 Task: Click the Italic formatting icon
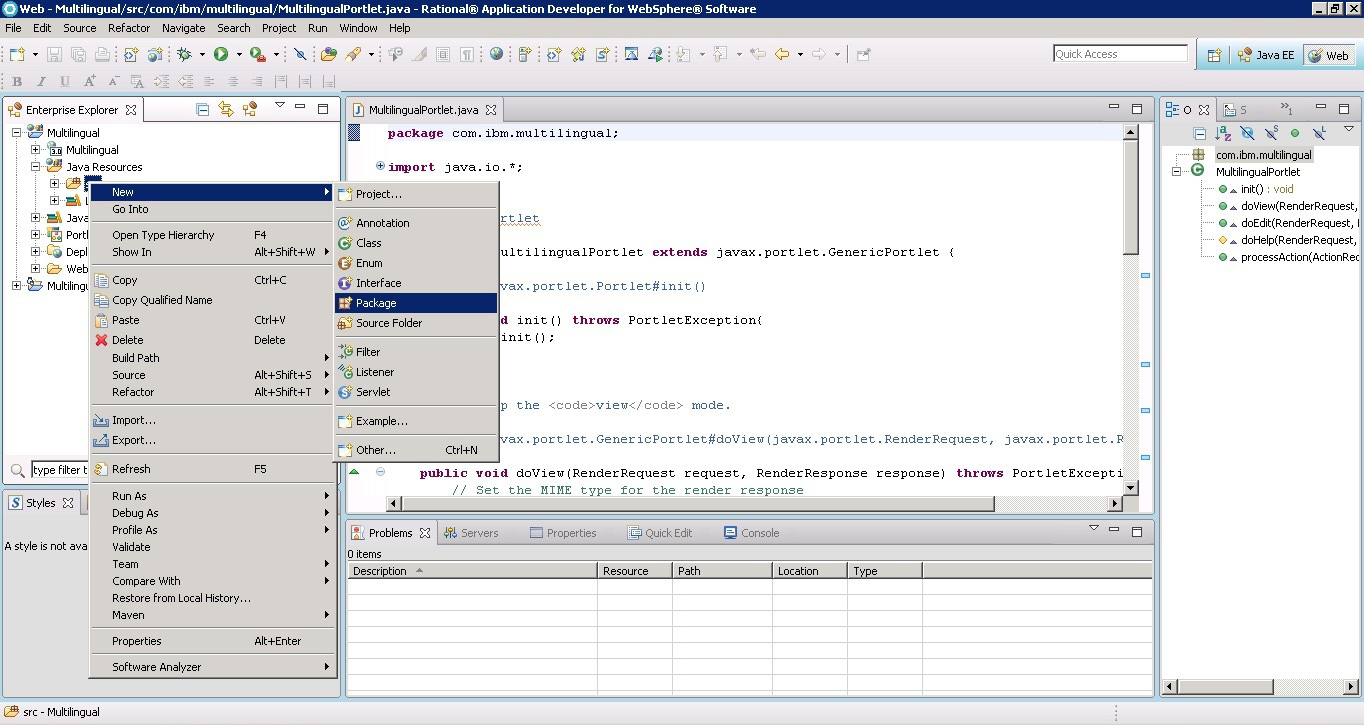point(41,81)
